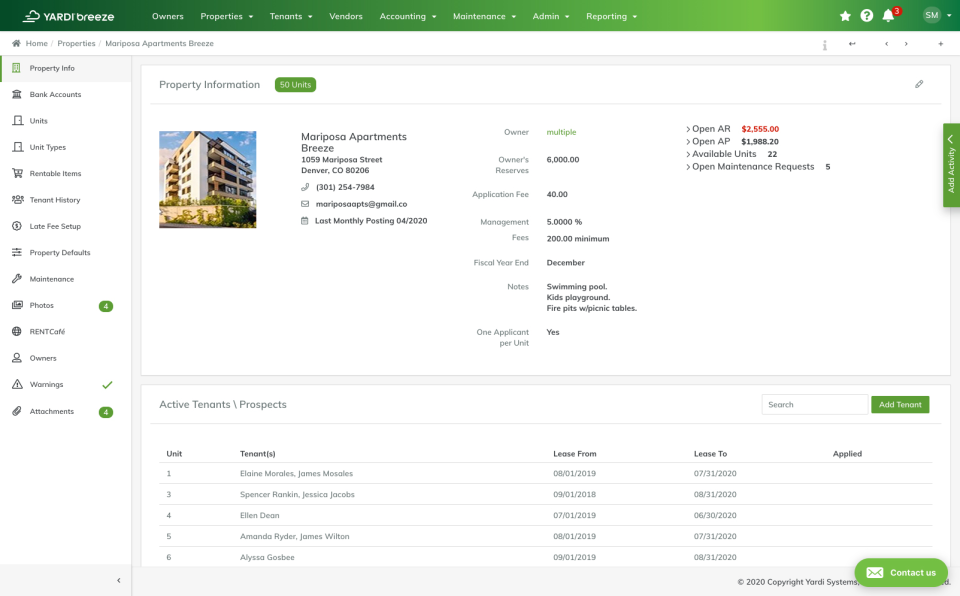Open help question mark icon

pos(866,16)
